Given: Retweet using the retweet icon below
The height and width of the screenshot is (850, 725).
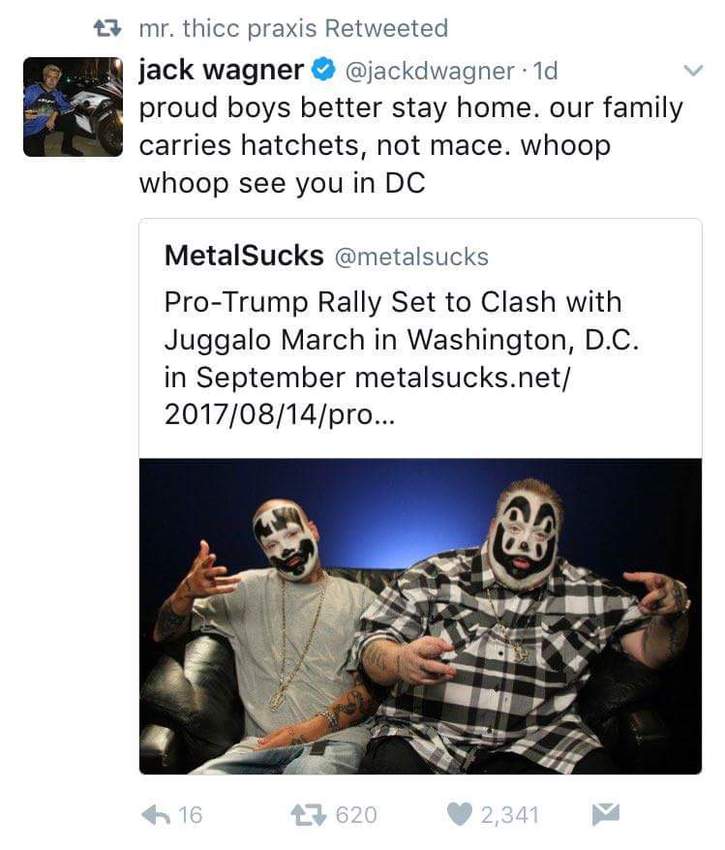Looking at the screenshot, I should (308, 815).
